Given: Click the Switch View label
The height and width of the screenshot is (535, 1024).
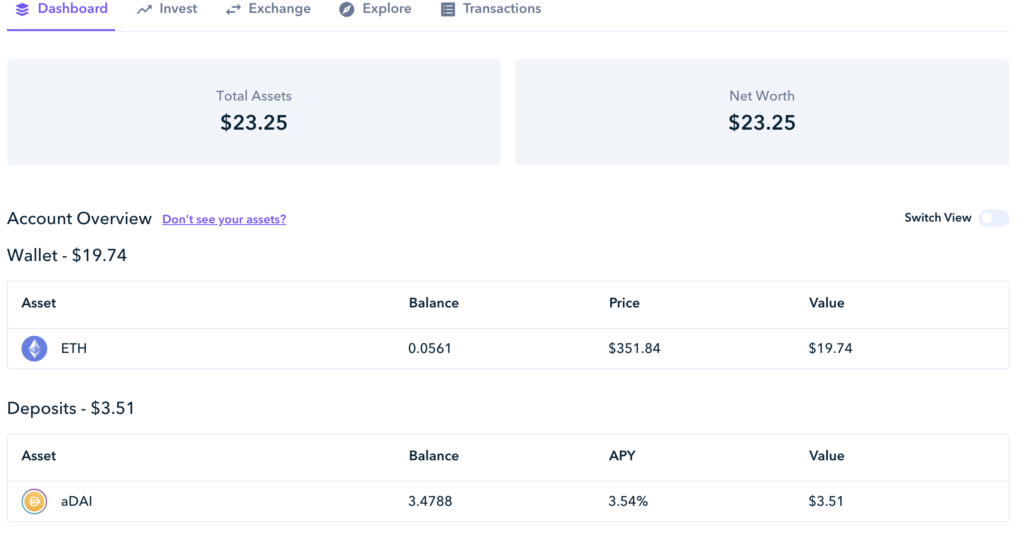Looking at the screenshot, I should point(938,218).
